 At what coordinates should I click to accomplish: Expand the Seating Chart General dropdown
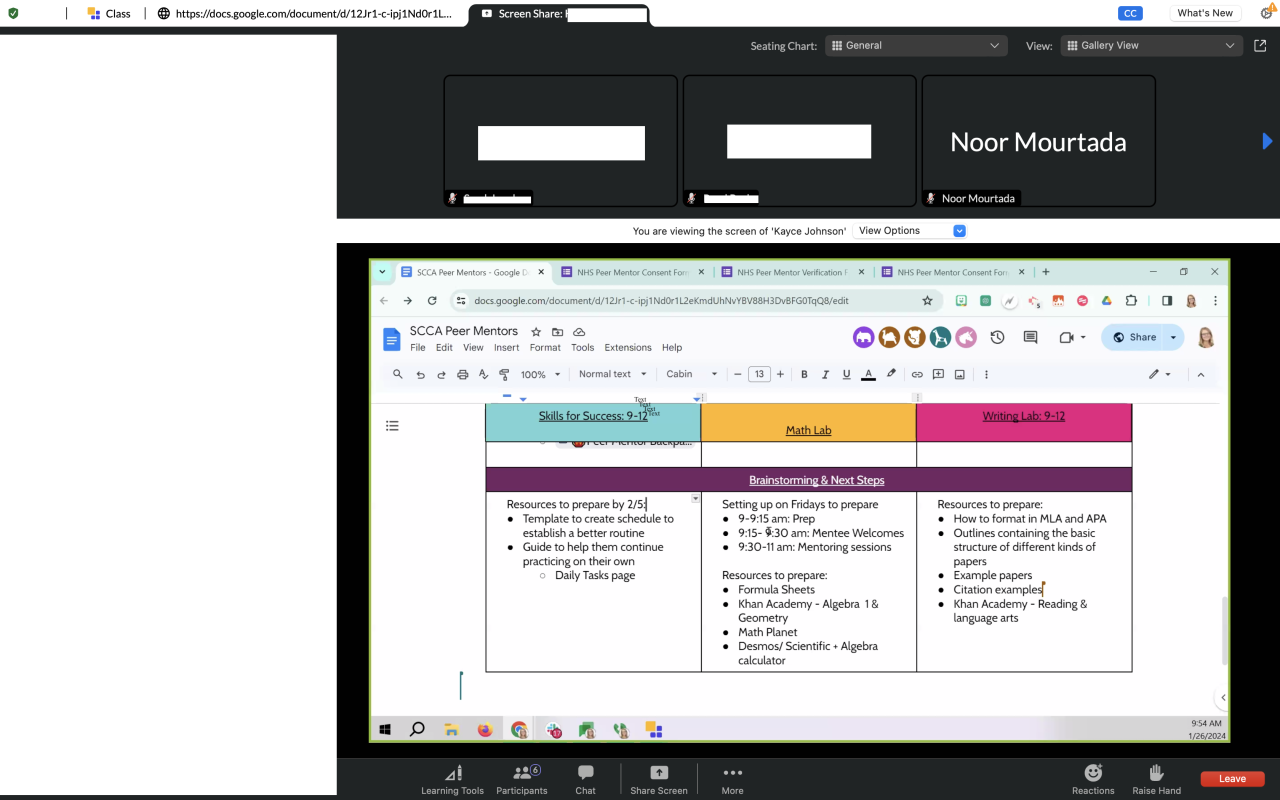pyautogui.click(x=915, y=45)
